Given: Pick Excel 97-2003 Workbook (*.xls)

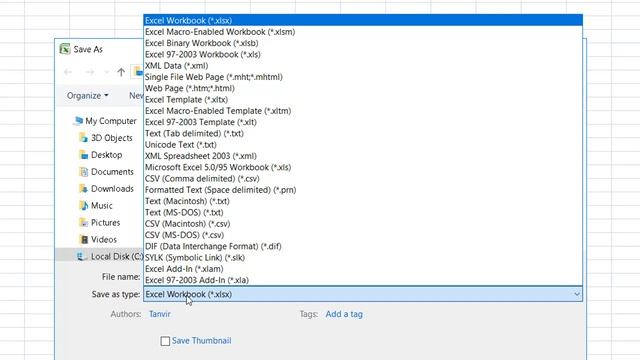Looking at the screenshot, I should (363, 54).
